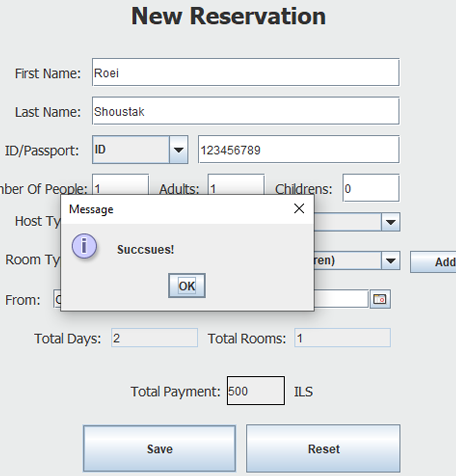This screenshot has height=476, width=456.
Task: Expand the ID/Passport type dropdown arrow
Action: [x=179, y=150]
